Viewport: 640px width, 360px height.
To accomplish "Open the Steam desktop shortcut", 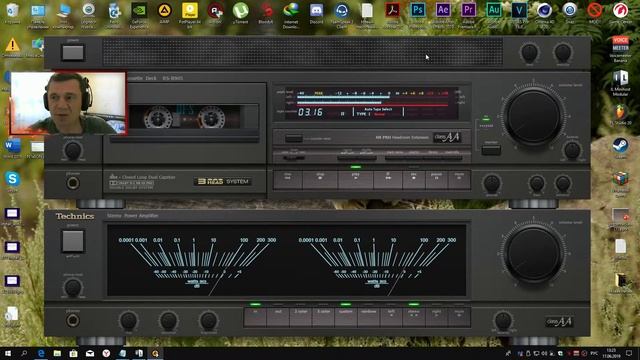I will point(620,149).
